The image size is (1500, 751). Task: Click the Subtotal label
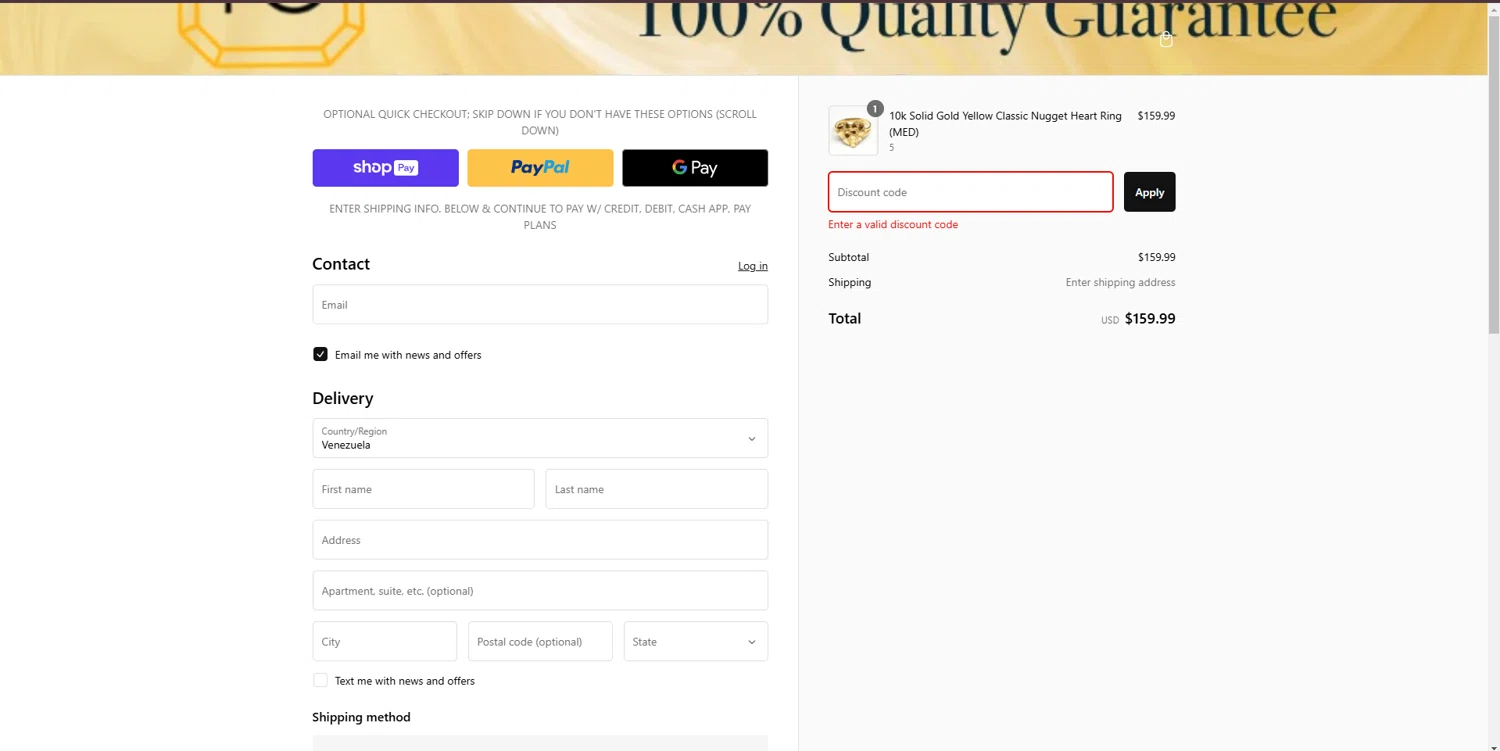(849, 258)
